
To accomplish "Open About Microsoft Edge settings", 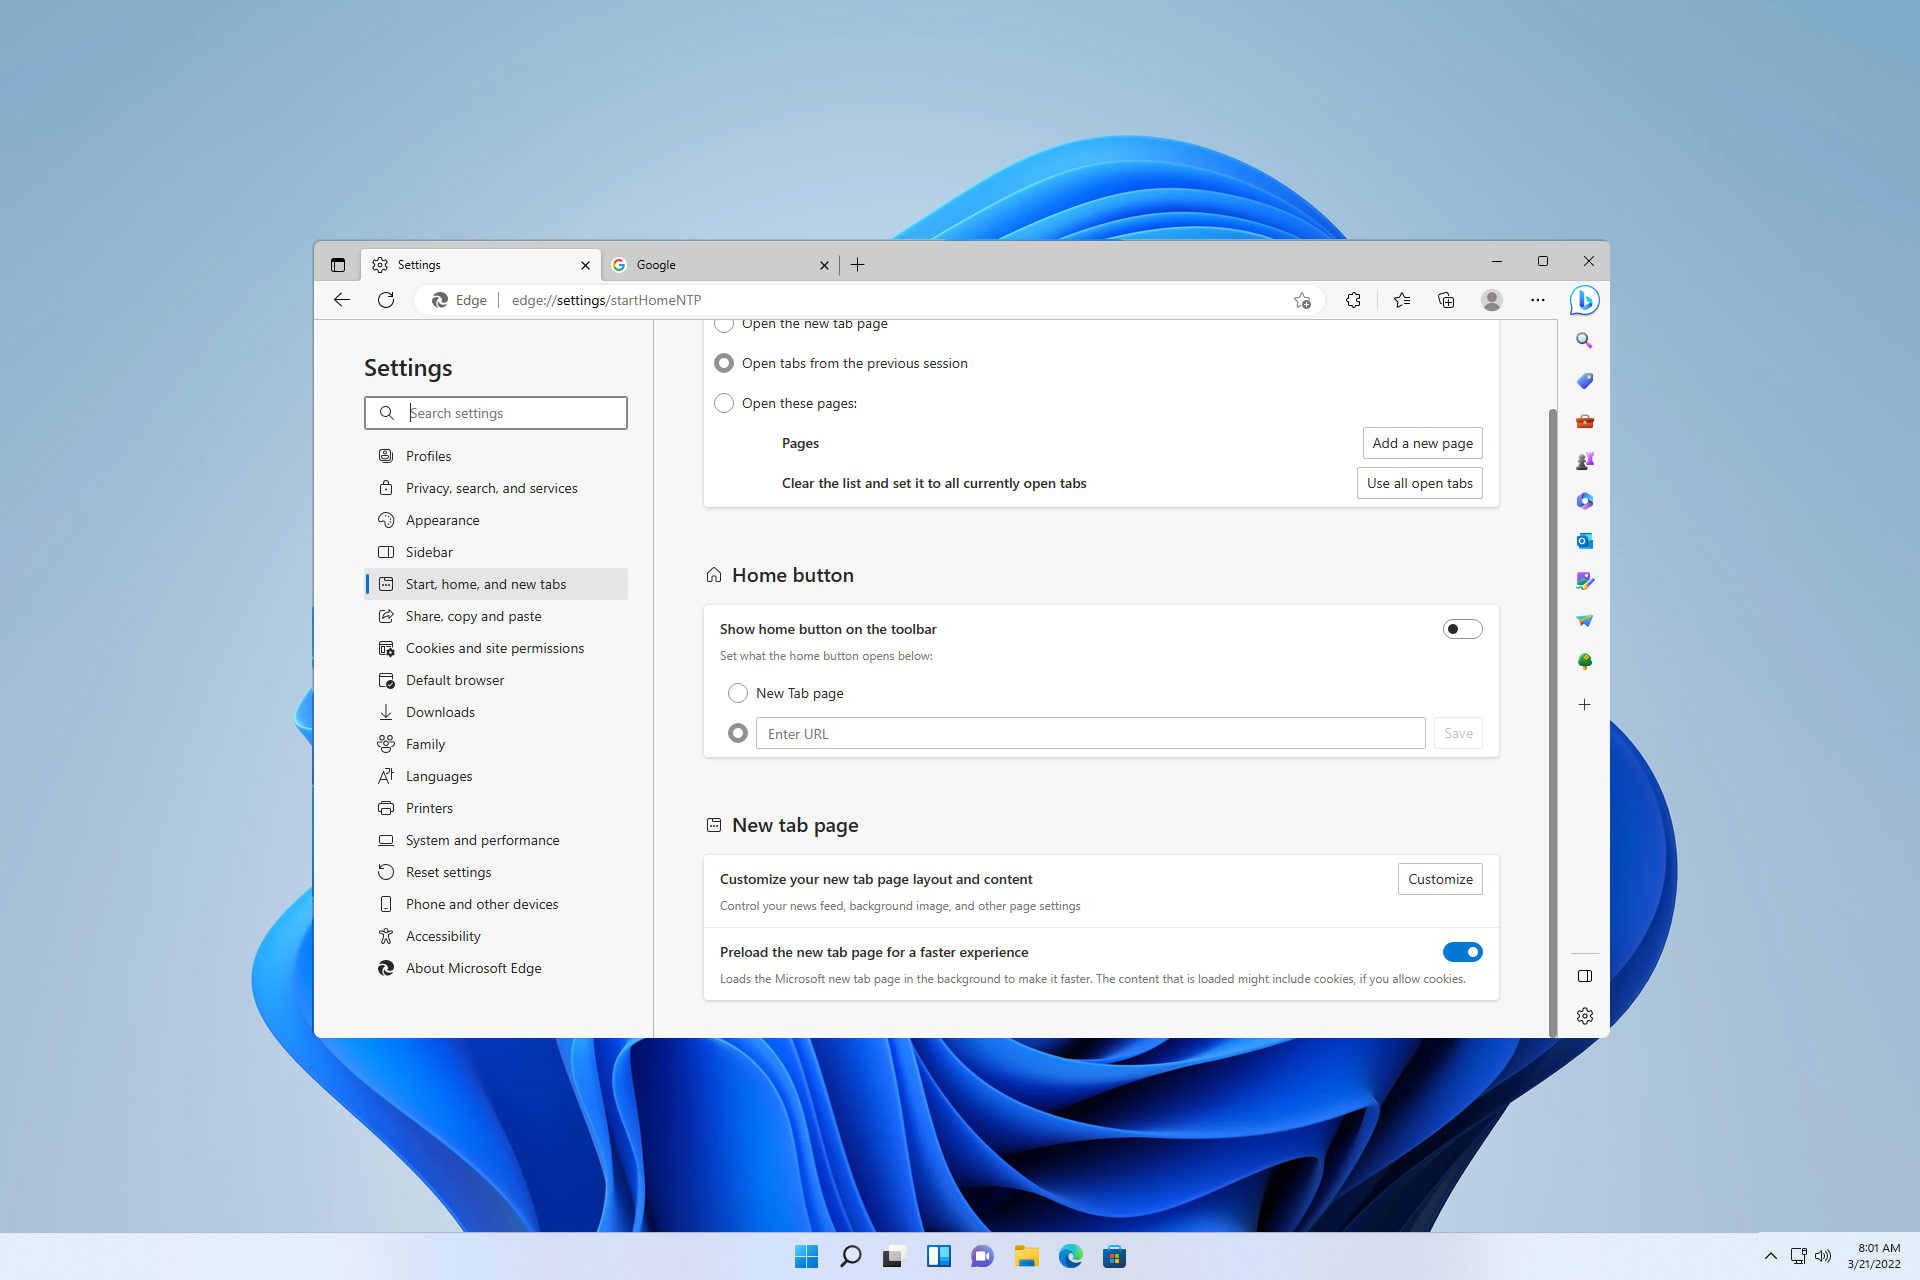I will pos(473,969).
